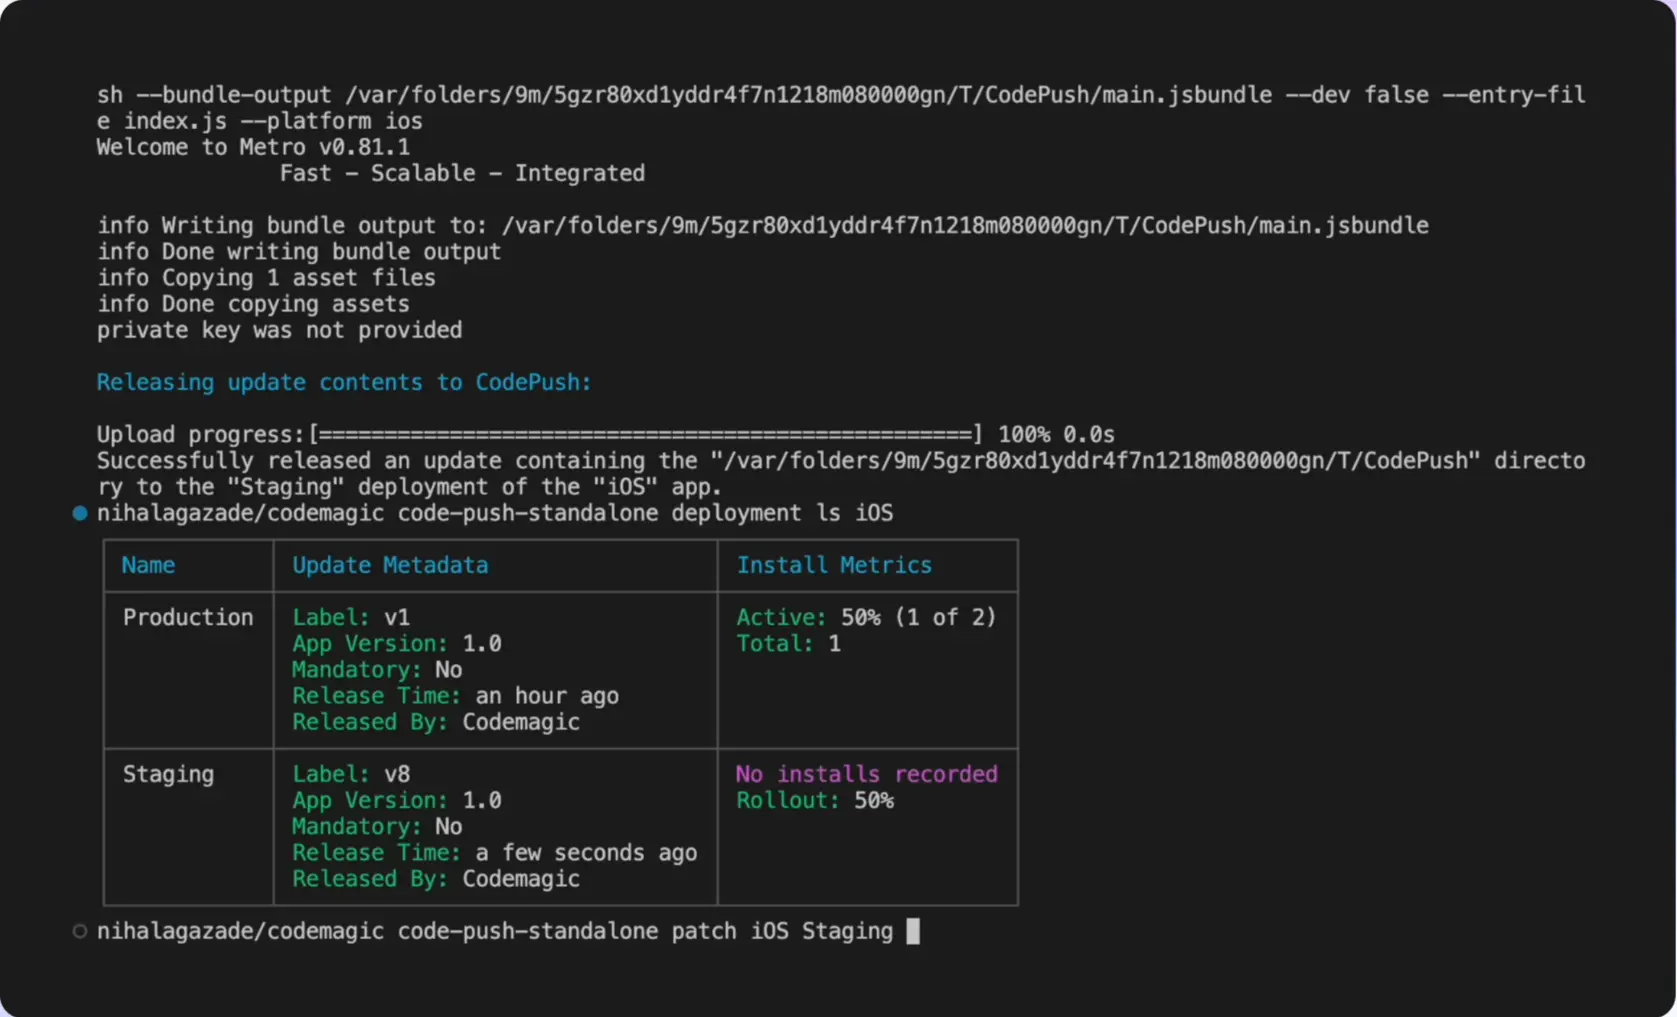
Task: Click 'Label: v1' in Production row
Action: coord(351,617)
